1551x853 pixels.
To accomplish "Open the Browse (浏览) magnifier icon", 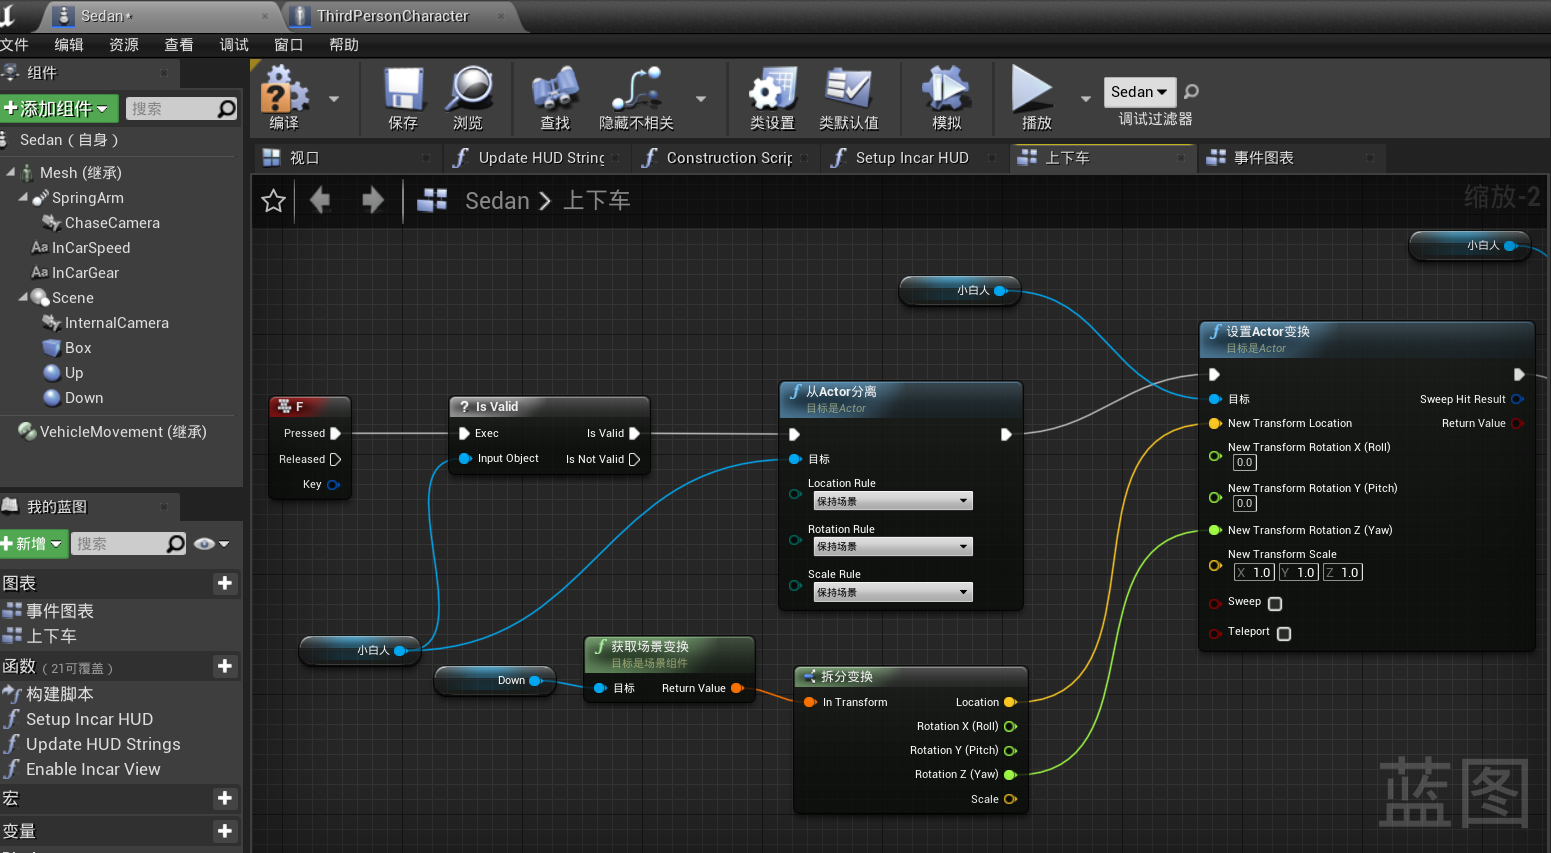I will (x=468, y=91).
